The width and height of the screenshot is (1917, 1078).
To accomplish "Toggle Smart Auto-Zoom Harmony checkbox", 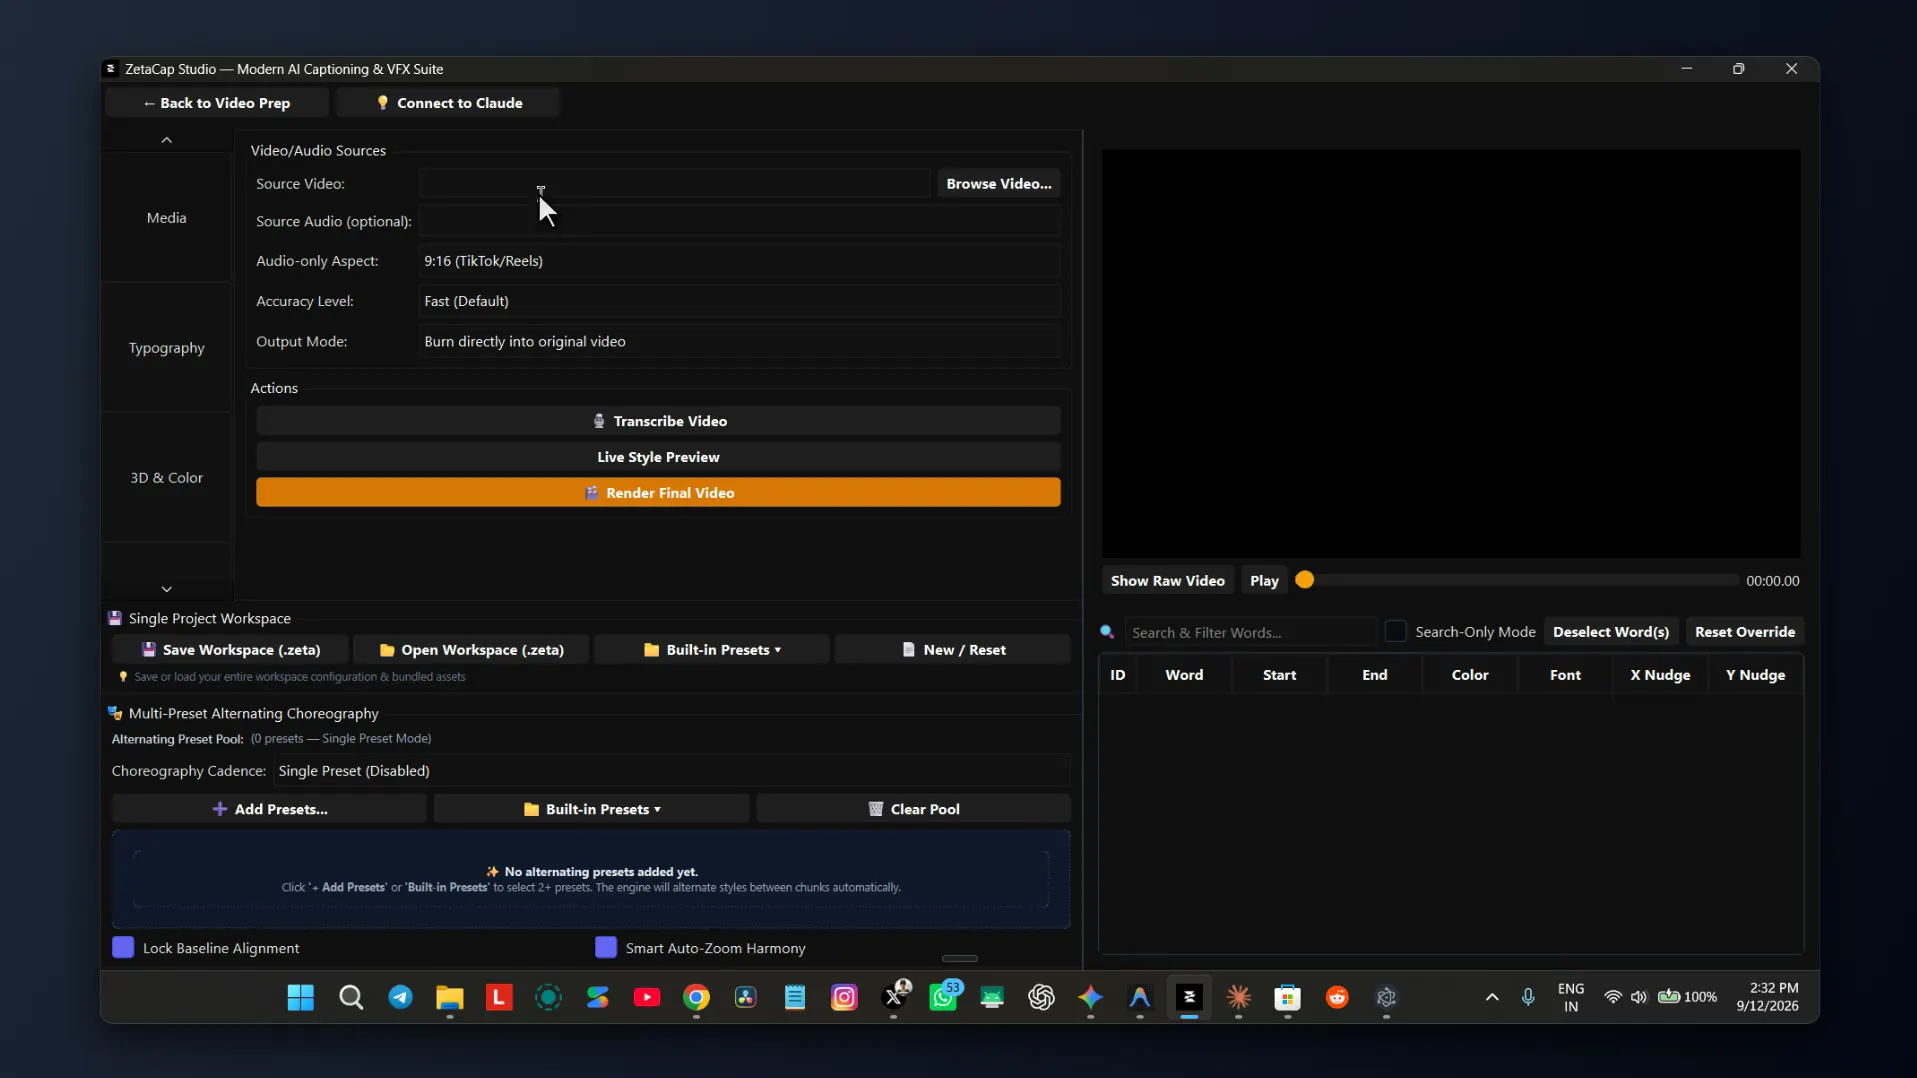I will click(606, 947).
